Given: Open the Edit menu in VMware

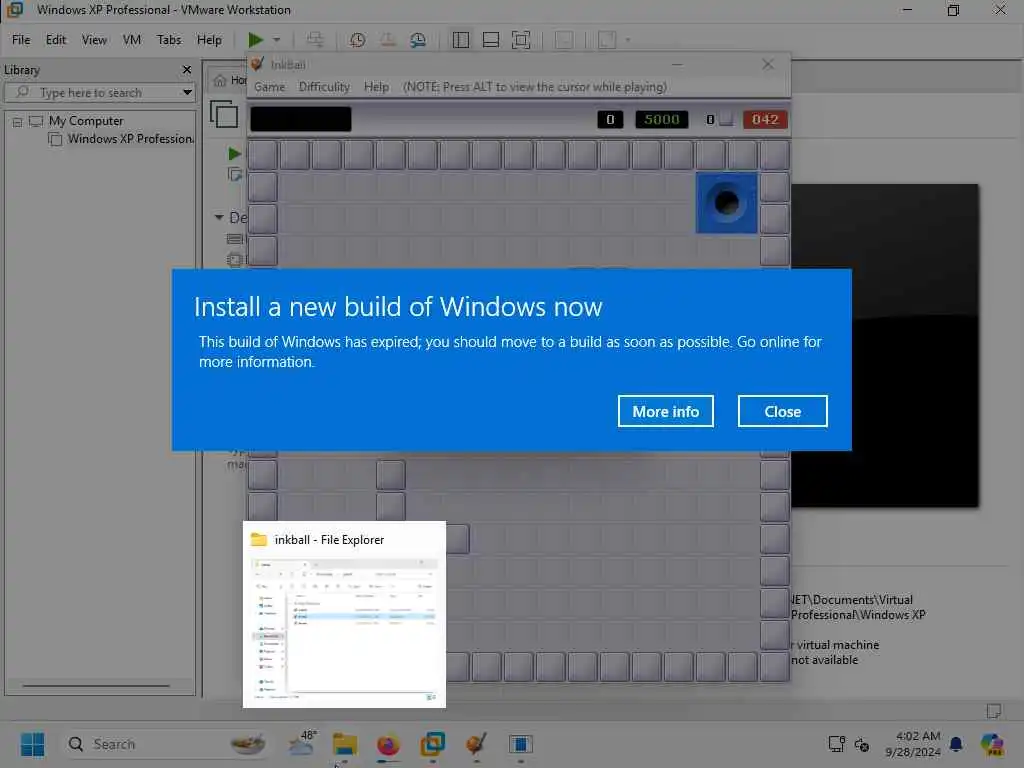Looking at the screenshot, I should click(x=56, y=40).
